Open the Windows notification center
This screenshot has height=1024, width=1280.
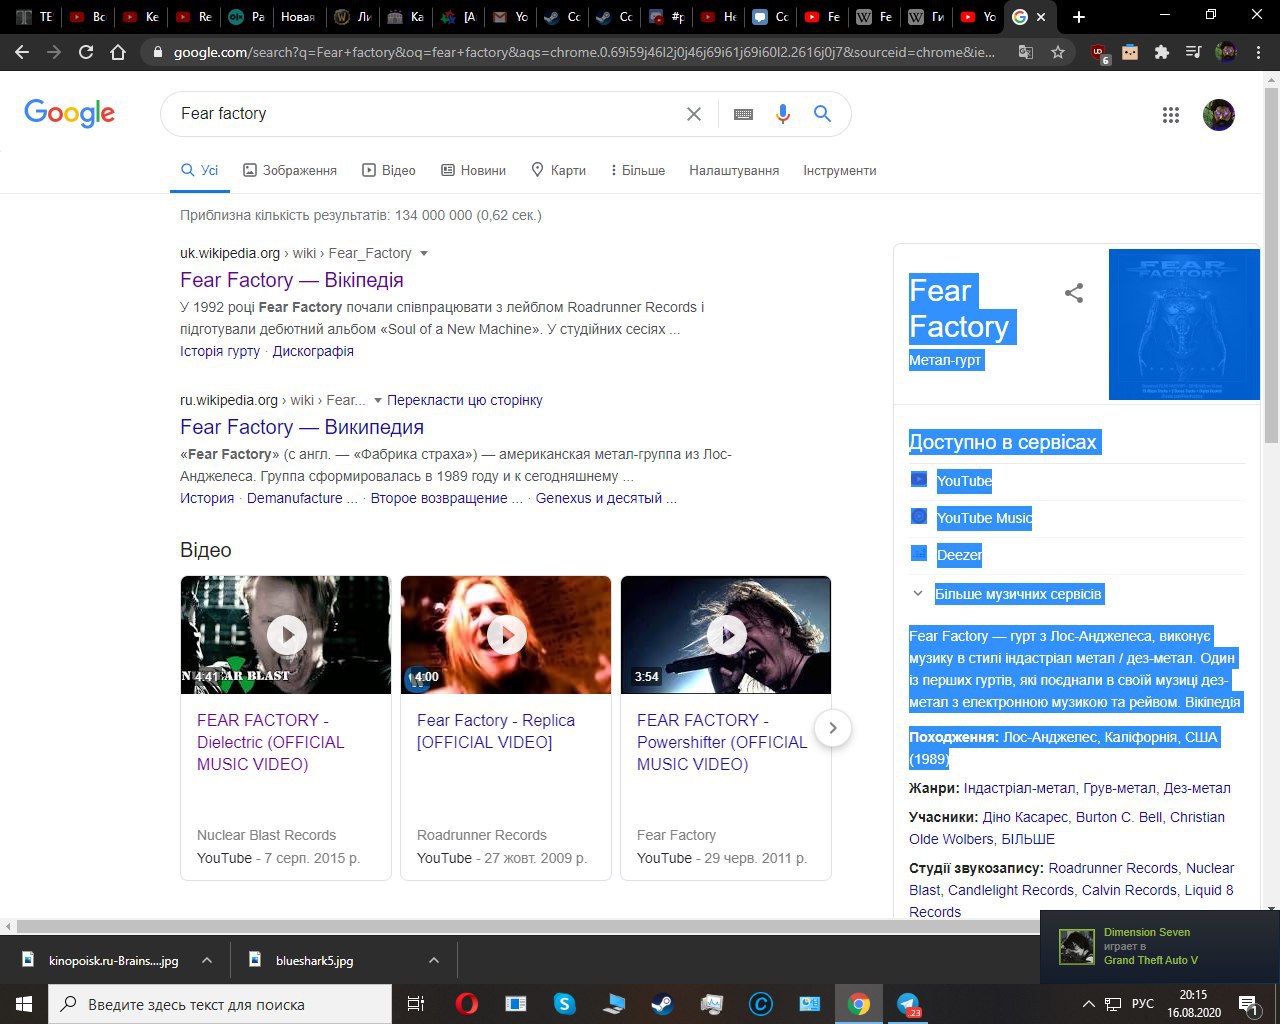1248,1004
